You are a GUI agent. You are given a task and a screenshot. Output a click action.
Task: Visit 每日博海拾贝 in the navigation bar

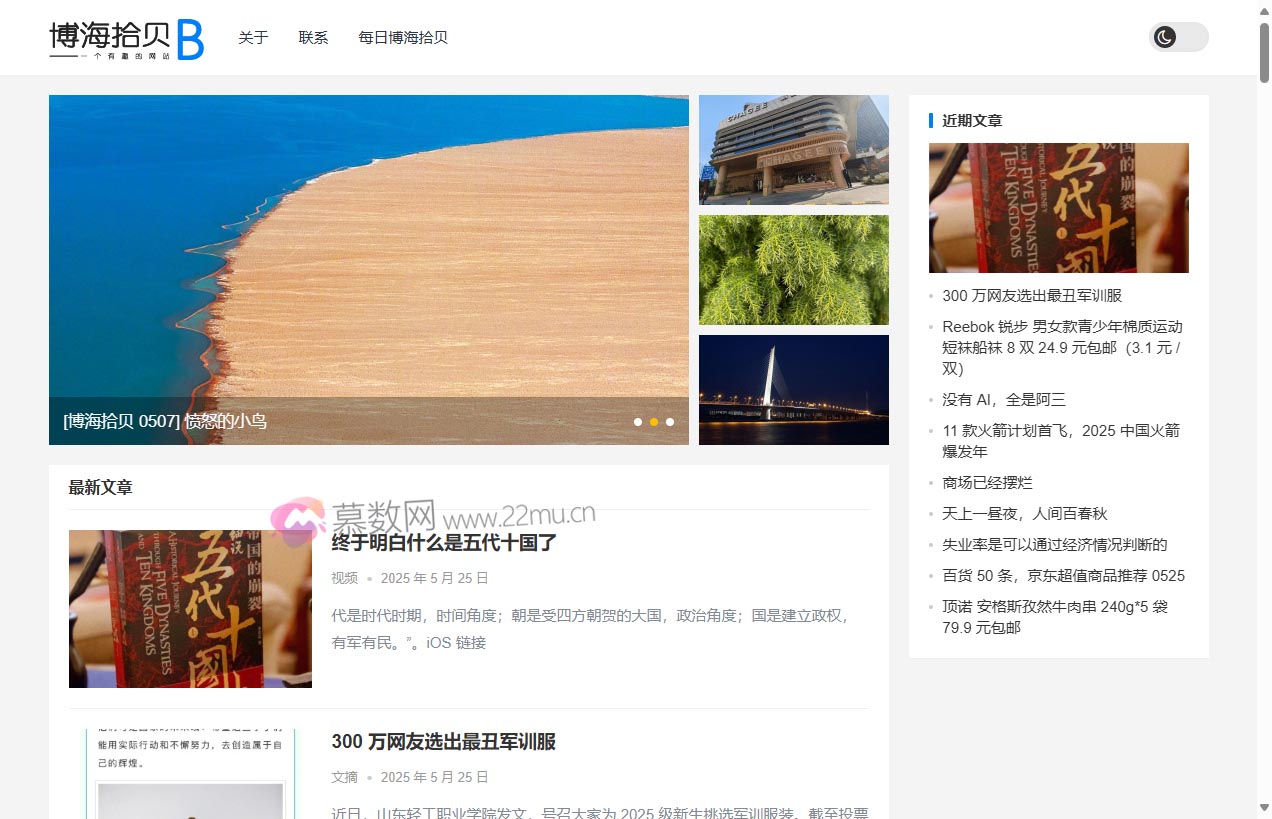pos(403,37)
